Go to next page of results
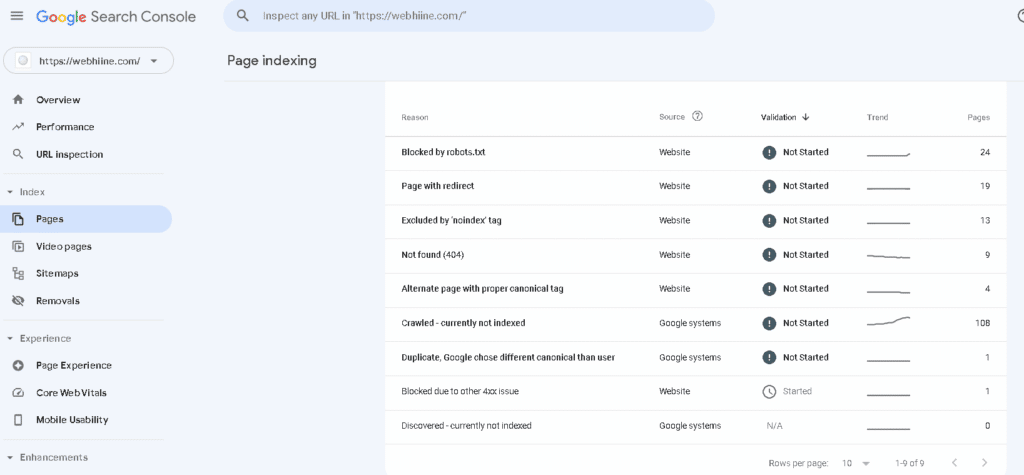 point(985,463)
